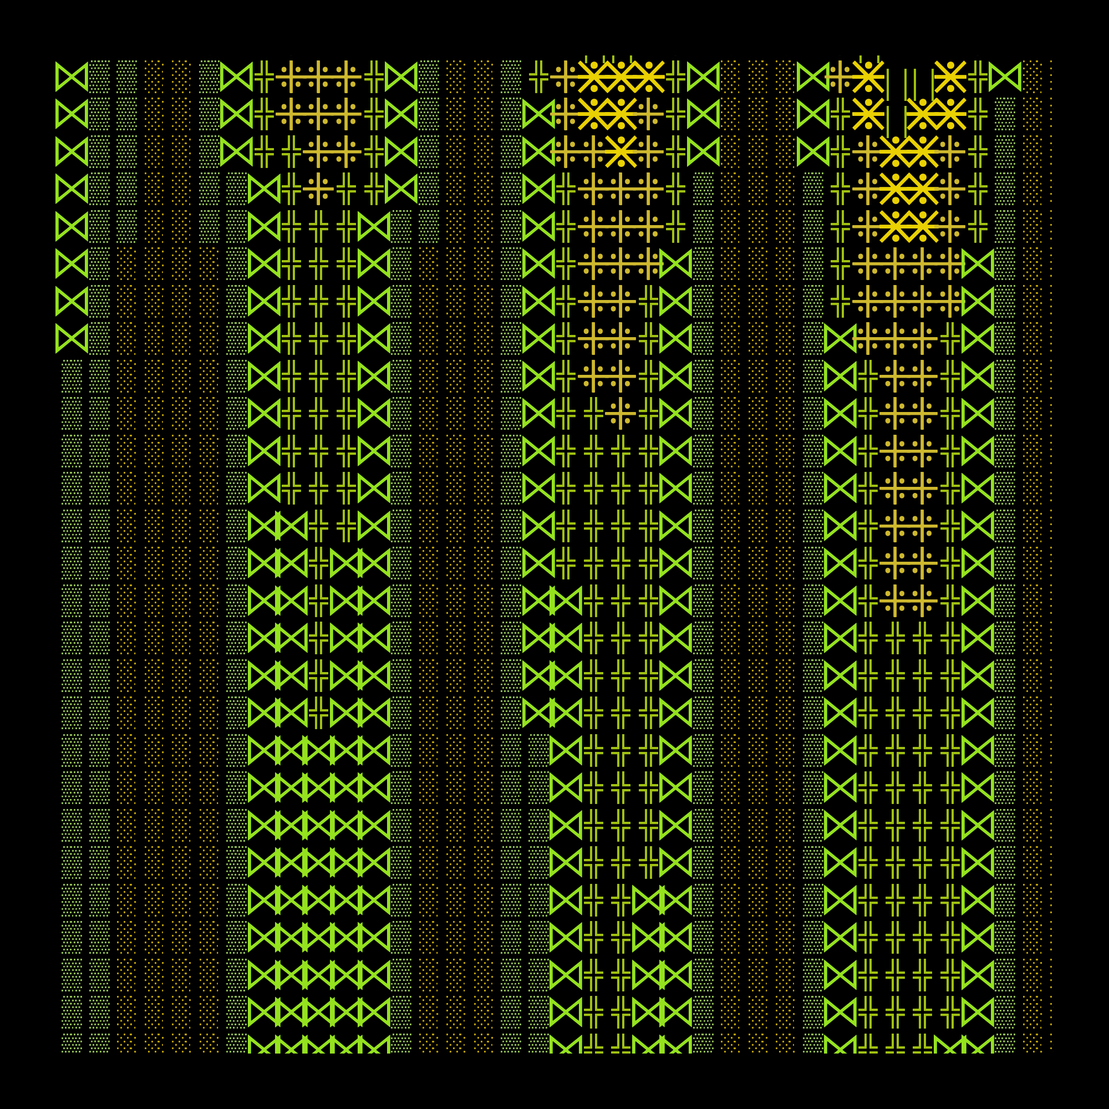Click the asterisk right of the yellow vertical bars
The image size is (1109, 1109).
pyautogui.click(x=950, y=77)
